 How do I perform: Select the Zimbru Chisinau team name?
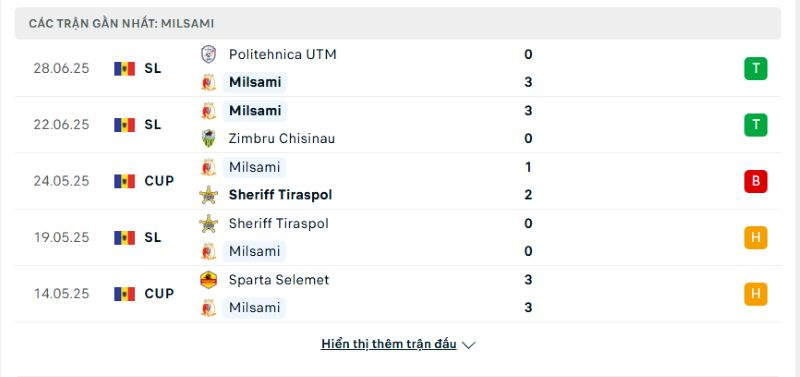[x=282, y=139]
